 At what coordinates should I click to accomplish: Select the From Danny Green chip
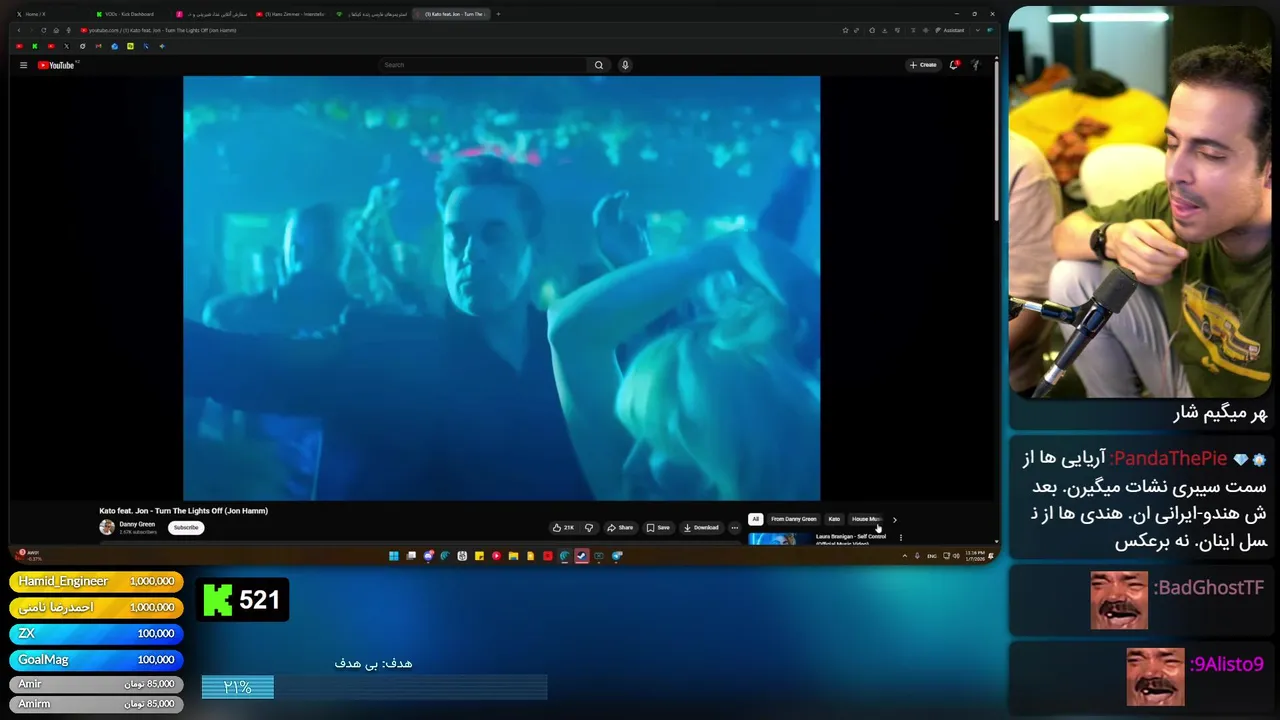793,519
